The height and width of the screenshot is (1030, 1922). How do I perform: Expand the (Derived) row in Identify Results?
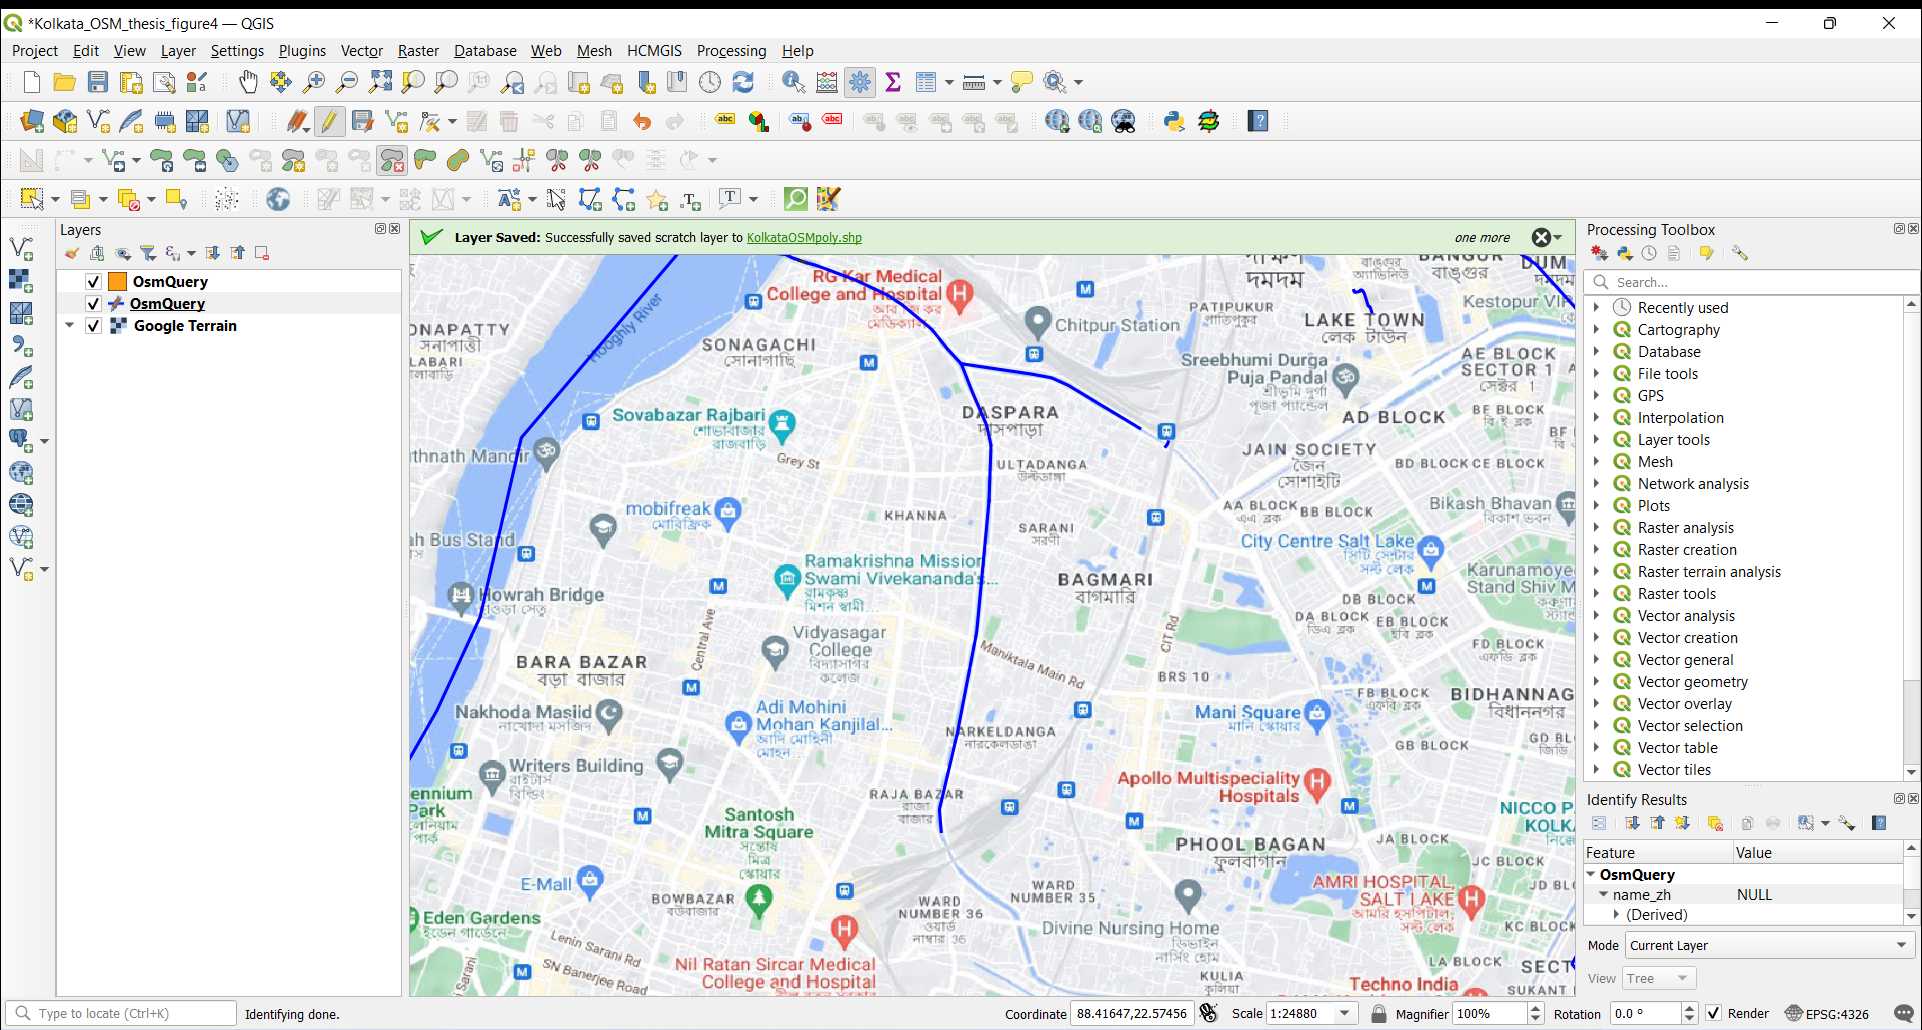coord(1616,915)
